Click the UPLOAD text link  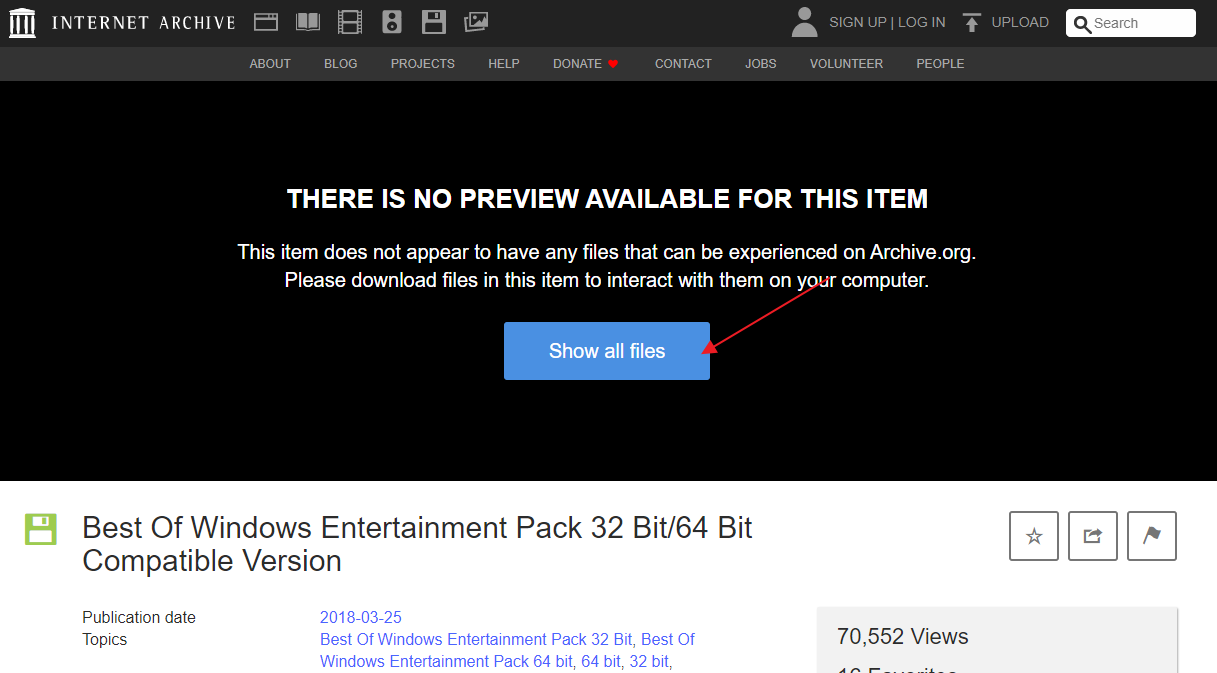coord(1020,22)
